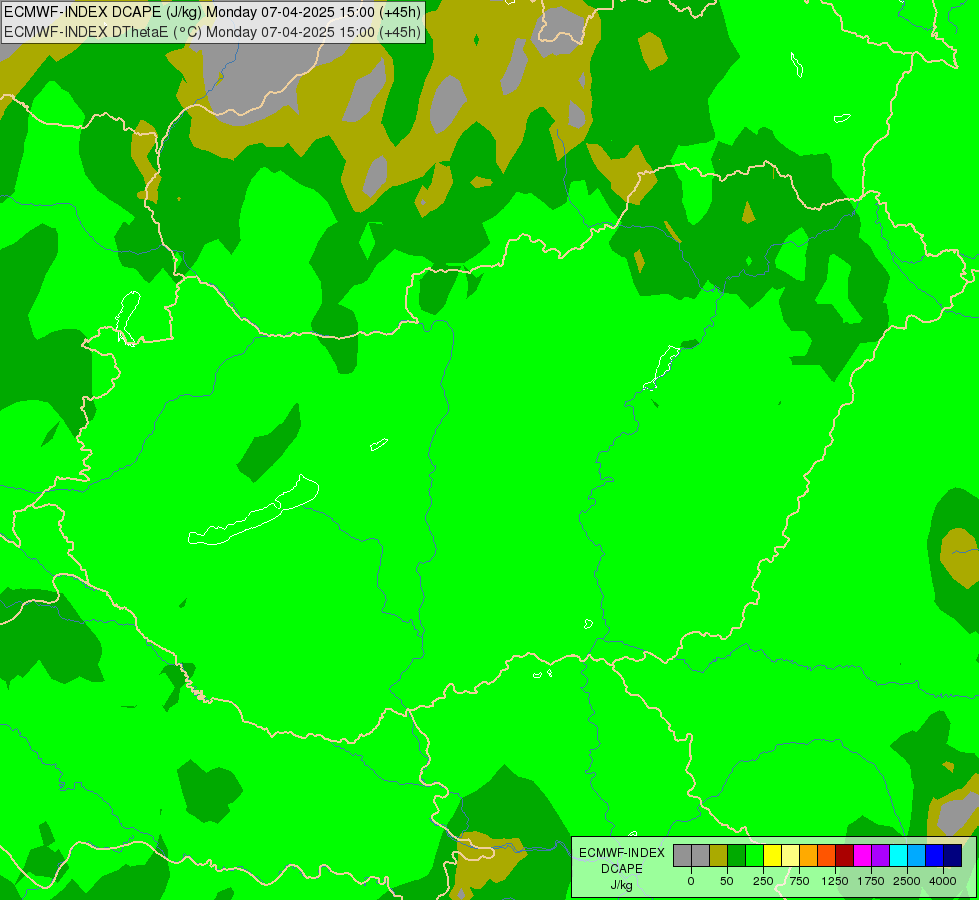
Task: Click the legend value 0
Action: tap(691, 881)
